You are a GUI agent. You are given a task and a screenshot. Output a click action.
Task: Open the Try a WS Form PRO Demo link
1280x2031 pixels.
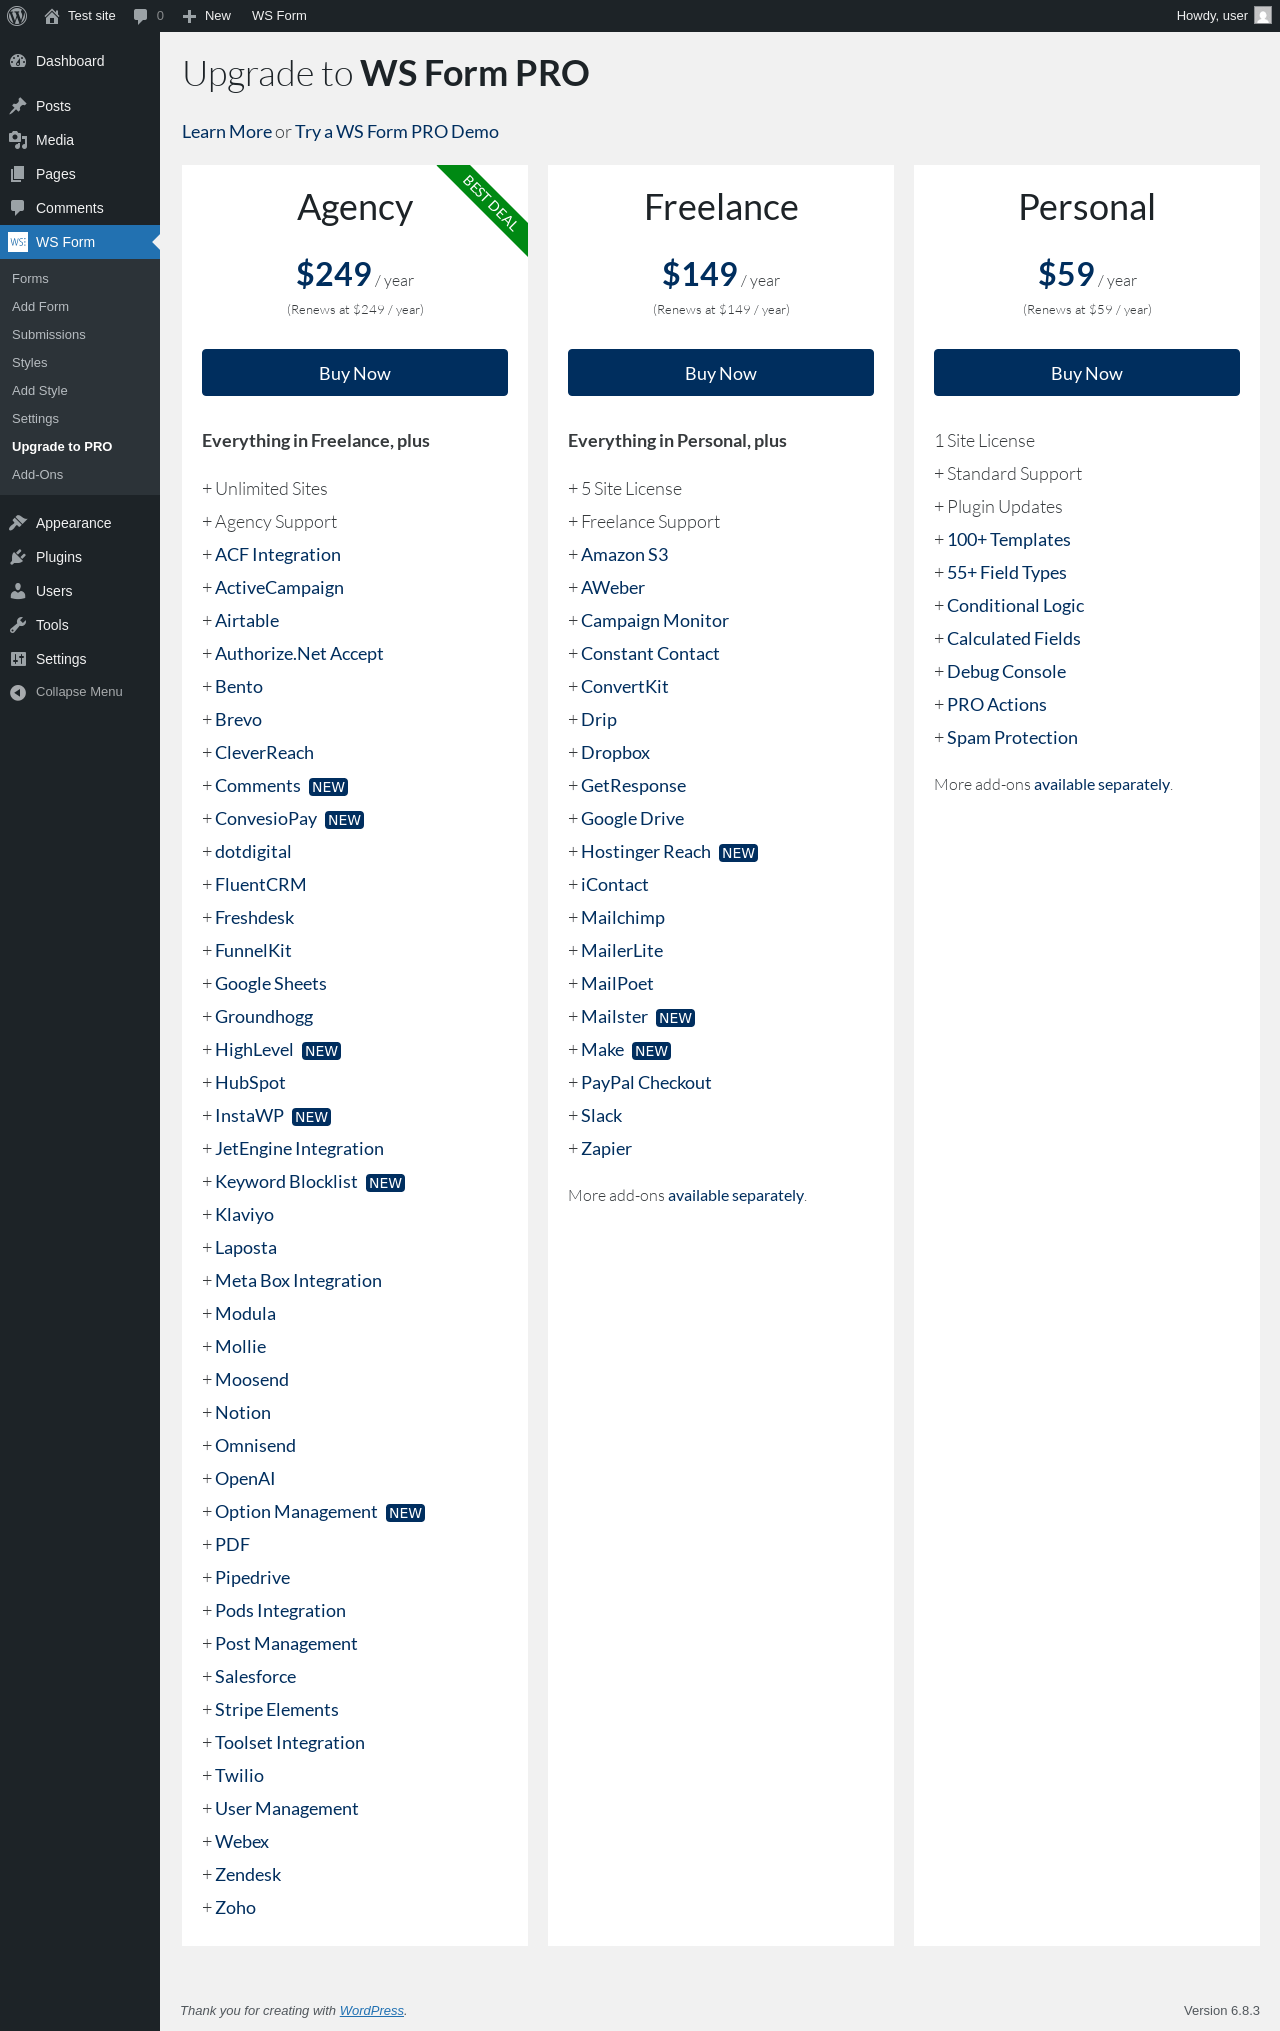coord(397,132)
